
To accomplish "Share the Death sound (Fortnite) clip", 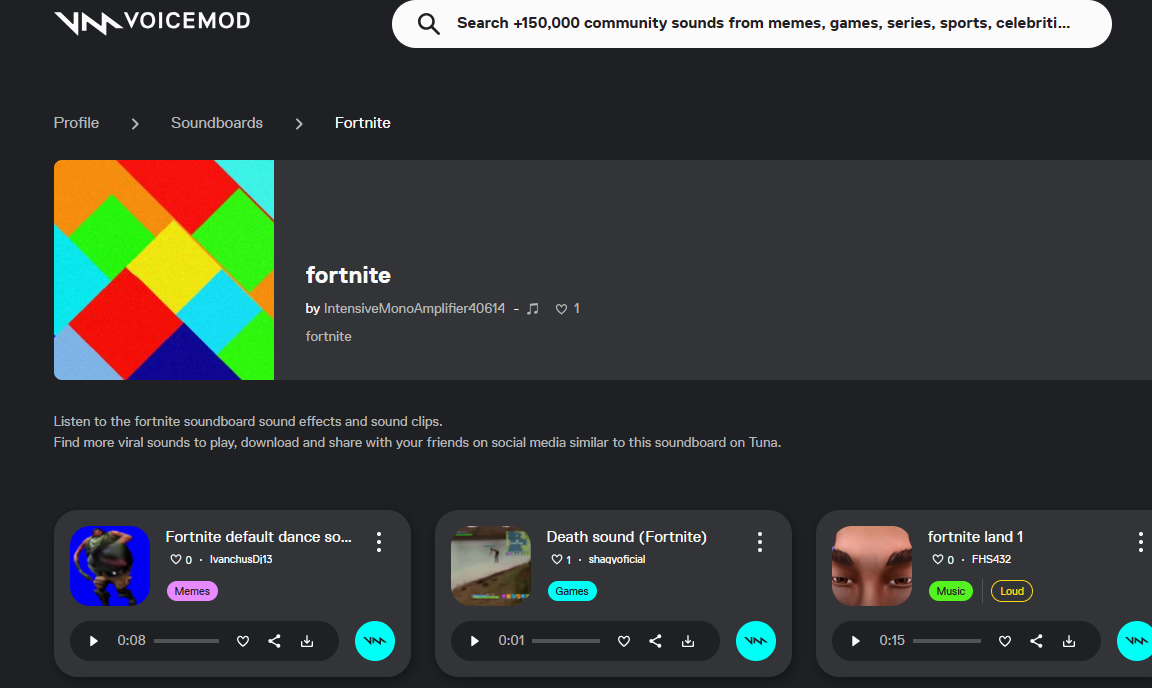I will (656, 641).
